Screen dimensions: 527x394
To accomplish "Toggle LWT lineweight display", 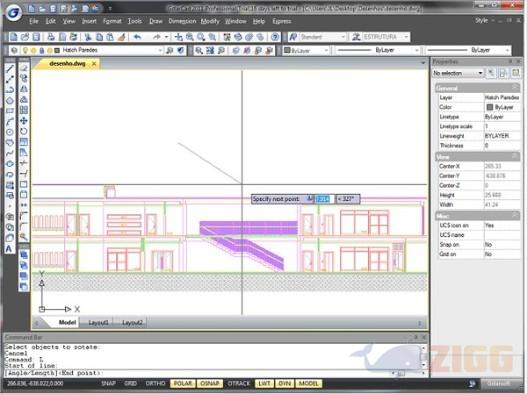I will point(265,384).
